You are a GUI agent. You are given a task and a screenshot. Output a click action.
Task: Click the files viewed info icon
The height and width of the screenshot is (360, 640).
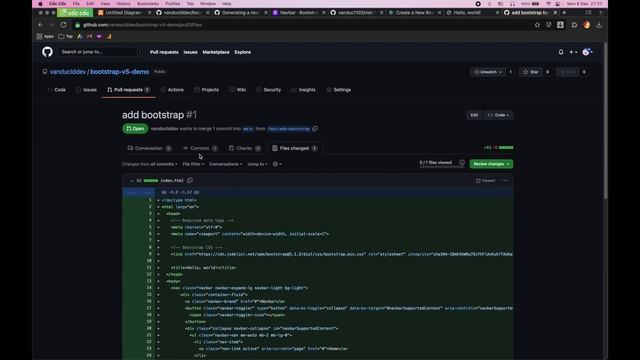(462, 162)
